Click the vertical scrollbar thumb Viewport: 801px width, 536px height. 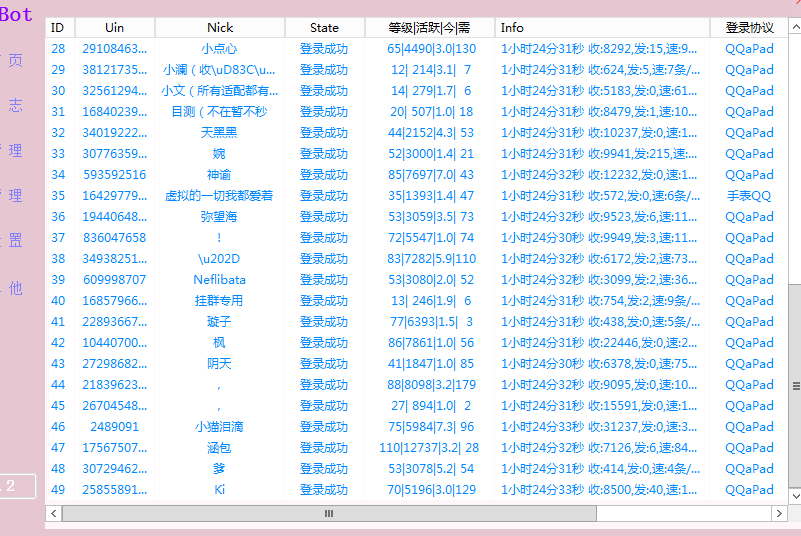click(795, 386)
